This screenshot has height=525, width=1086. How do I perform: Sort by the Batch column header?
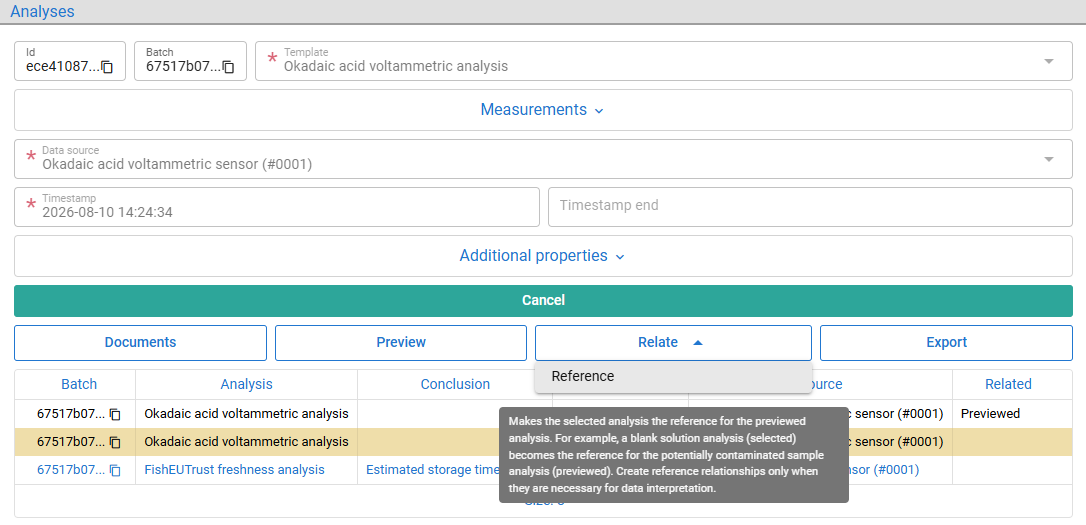[79, 384]
